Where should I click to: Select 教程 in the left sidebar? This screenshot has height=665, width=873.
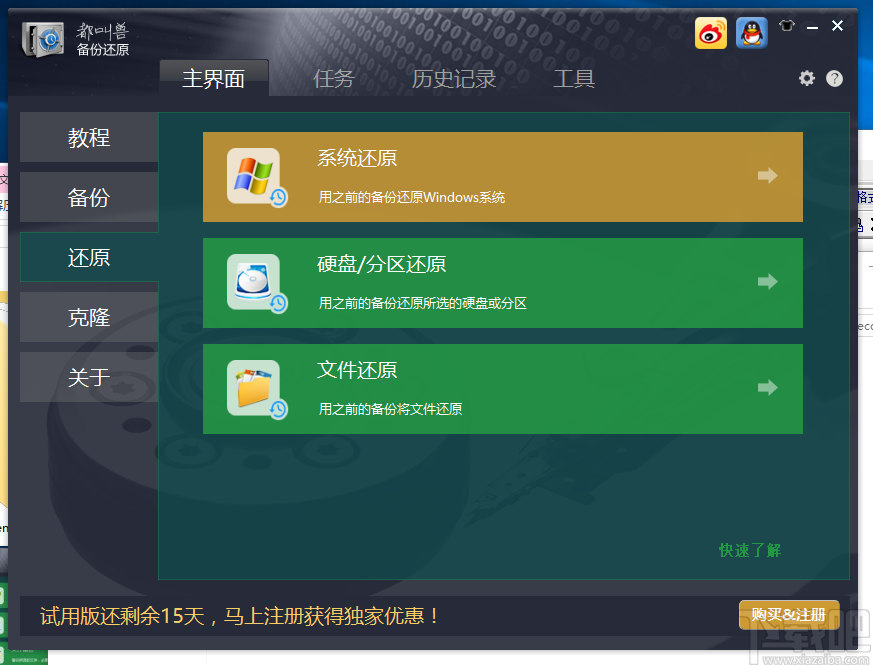click(x=88, y=137)
